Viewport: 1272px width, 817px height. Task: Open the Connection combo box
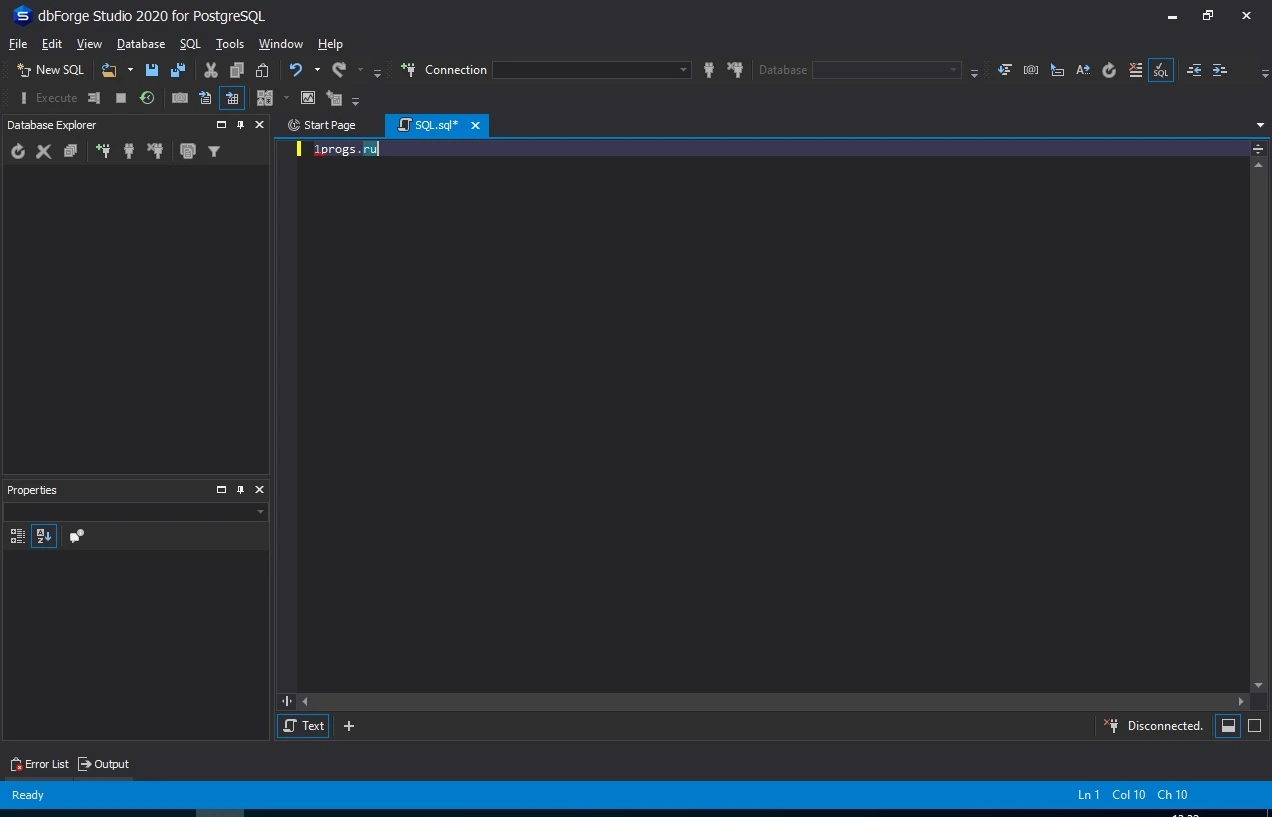(x=591, y=70)
